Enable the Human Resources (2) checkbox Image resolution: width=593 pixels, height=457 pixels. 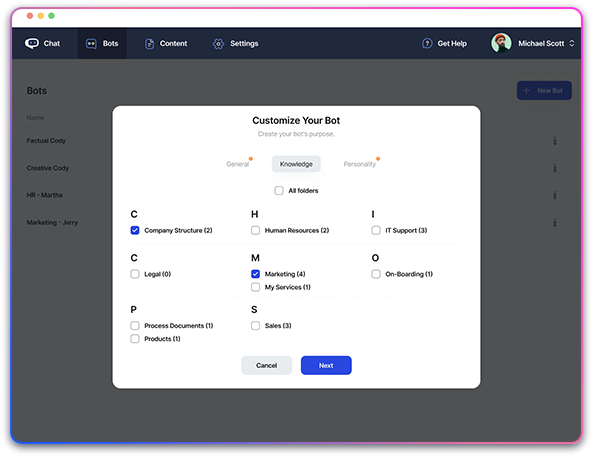click(255, 230)
